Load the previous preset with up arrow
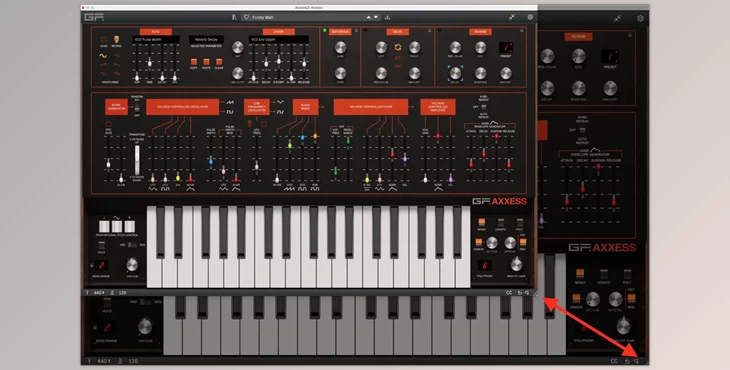Screen dimensions: 730x370 (x=368, y=17)
